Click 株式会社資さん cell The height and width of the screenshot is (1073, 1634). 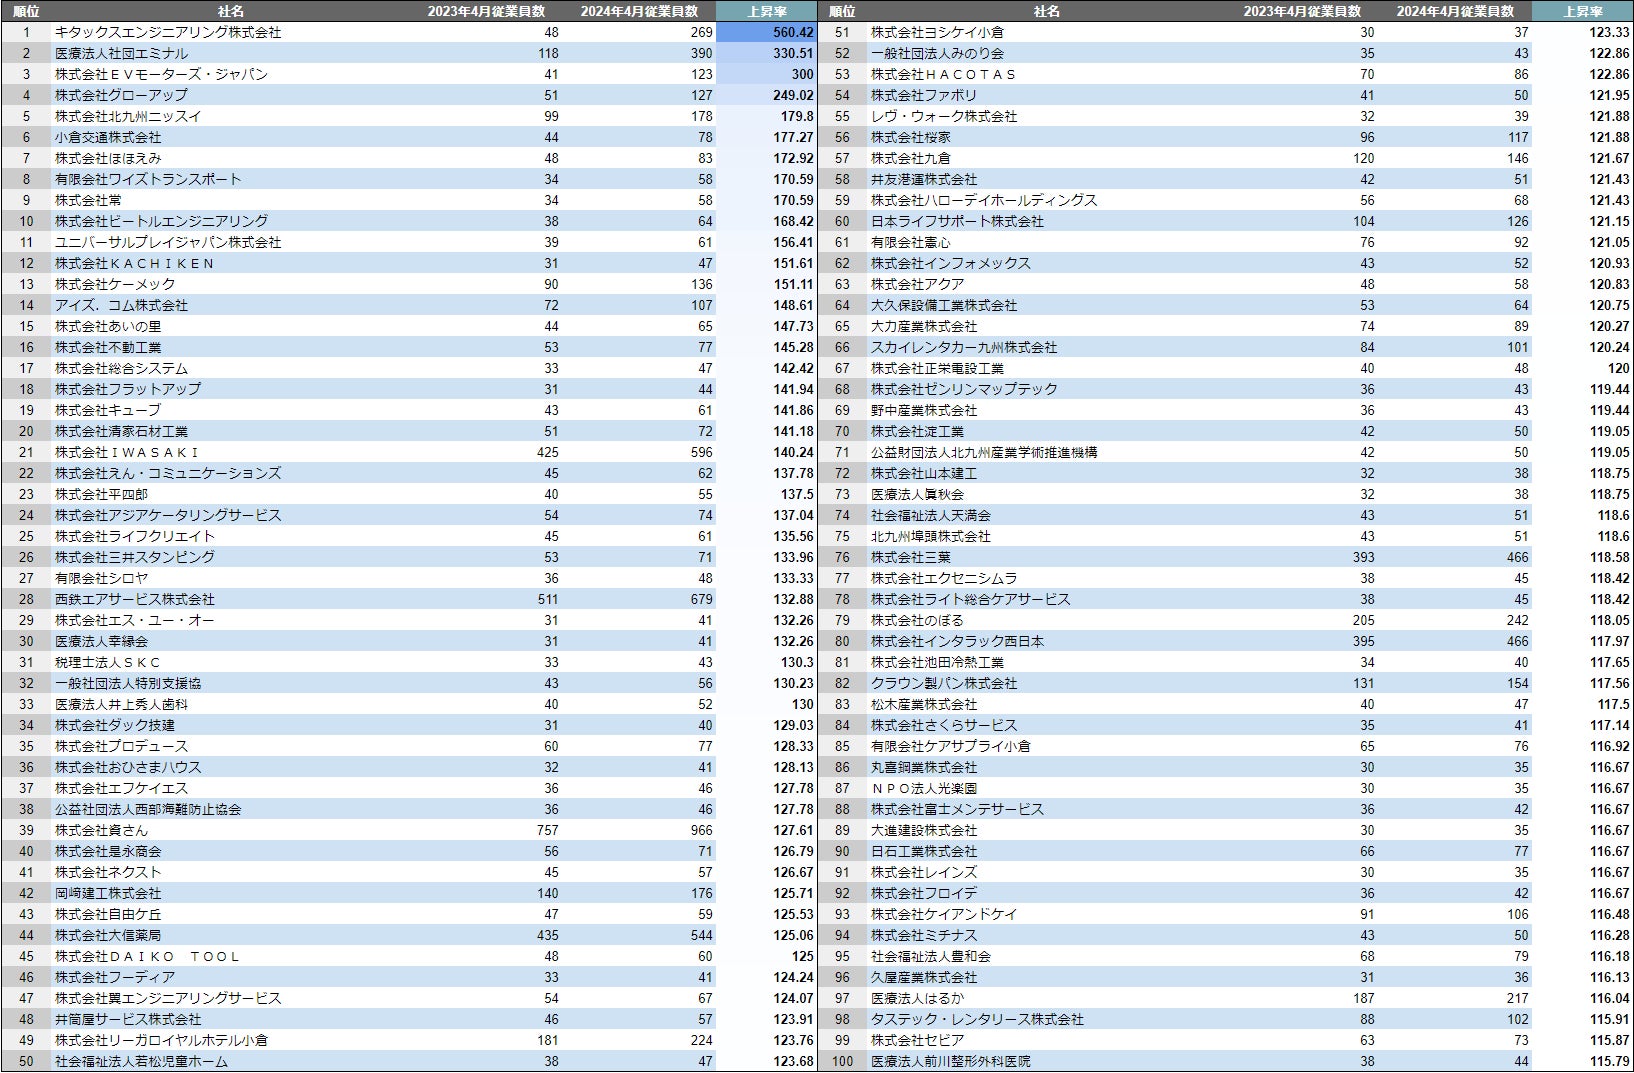(x=101, y=830)
